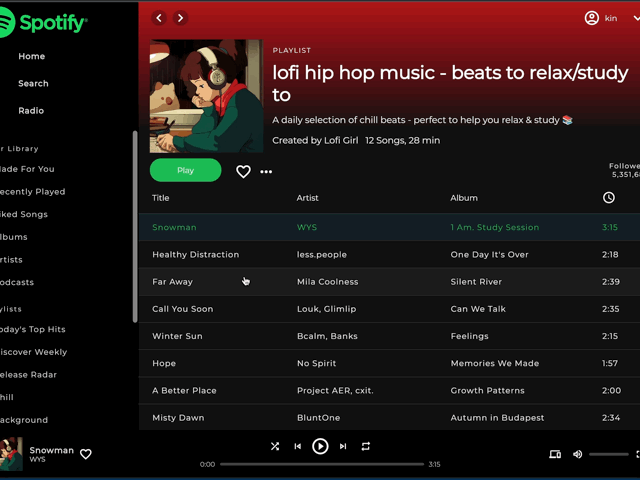640x480 pixels.
Task: Skip to the next track
Action: (343, 447)
